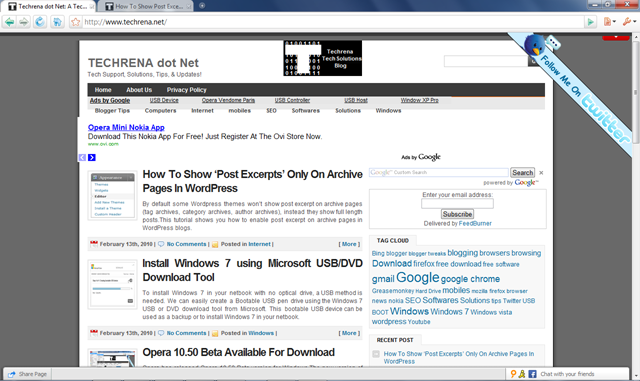This screenshot has height=381, width=640.
Task: Click the Window XP Pro ad link
Action: click(420, 100)
